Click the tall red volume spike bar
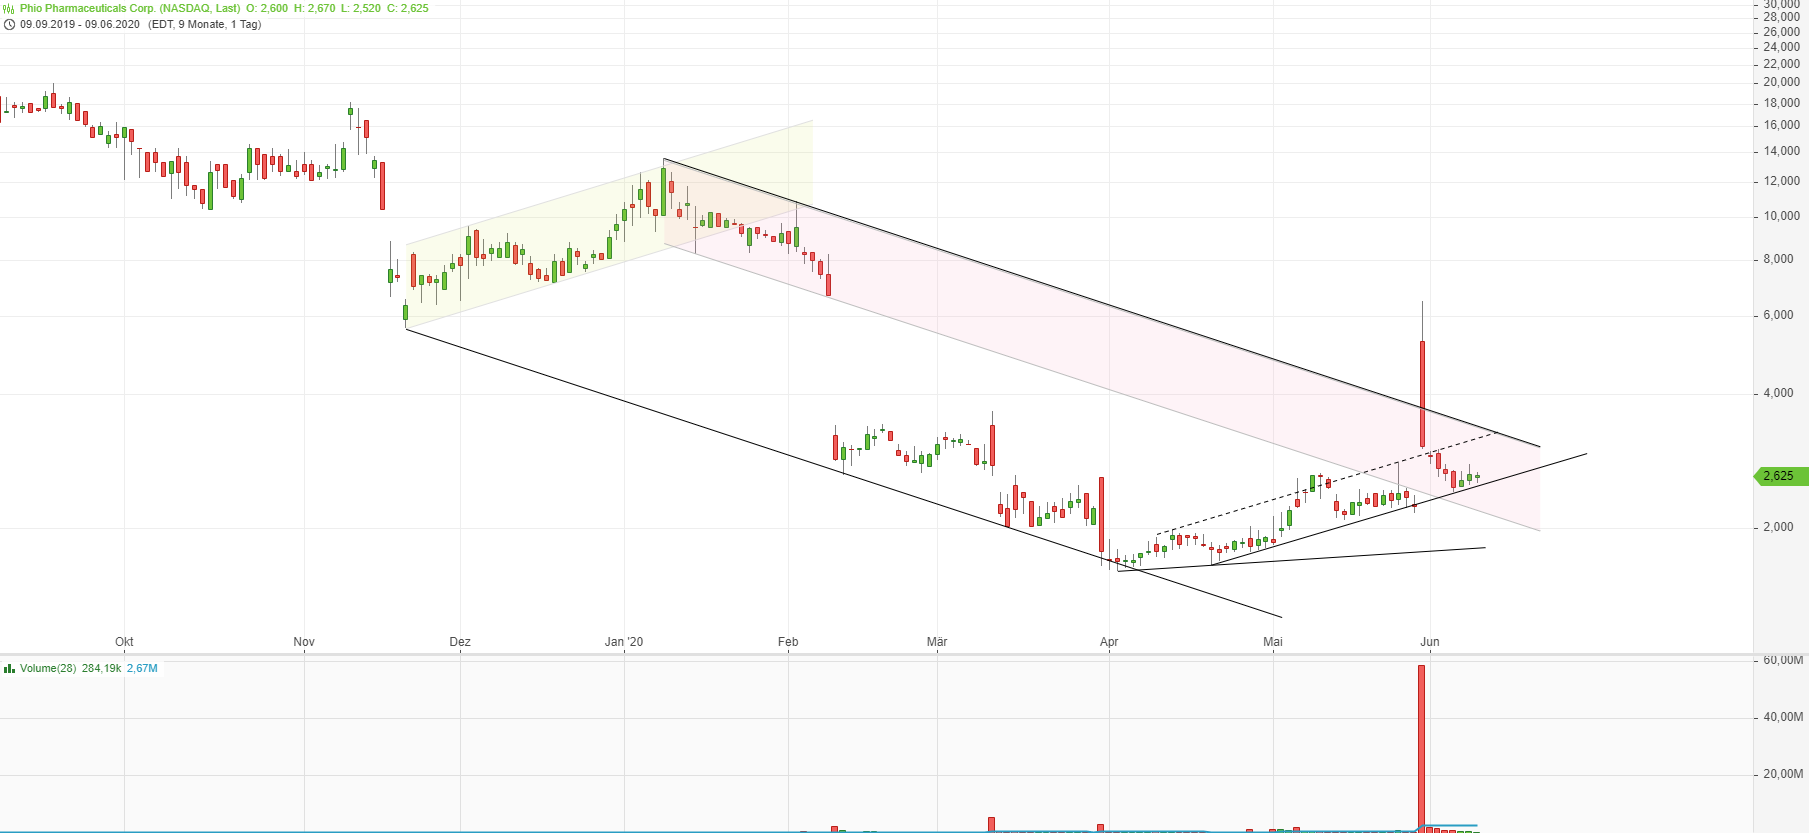Viewport: 1809px width, 833px height. pyautogui.click(x=1421, y=745)
